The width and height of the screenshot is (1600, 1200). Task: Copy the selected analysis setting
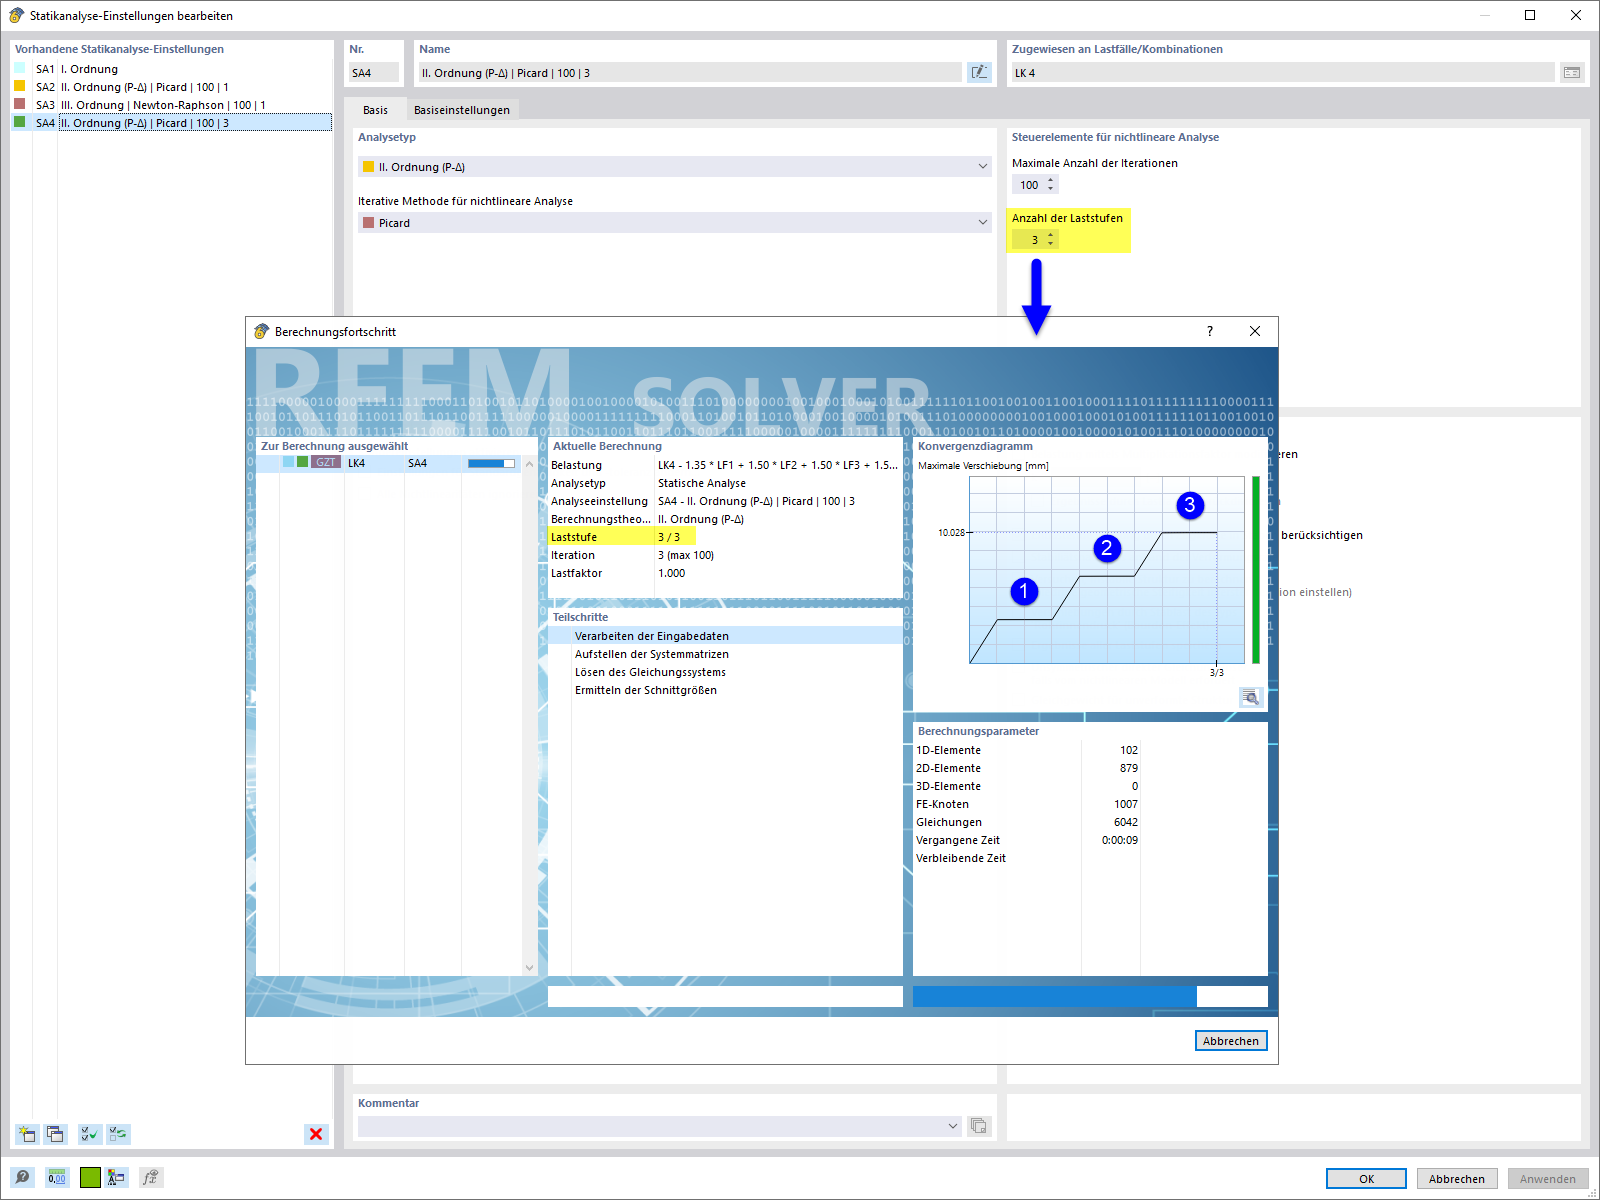[55, 1134]
